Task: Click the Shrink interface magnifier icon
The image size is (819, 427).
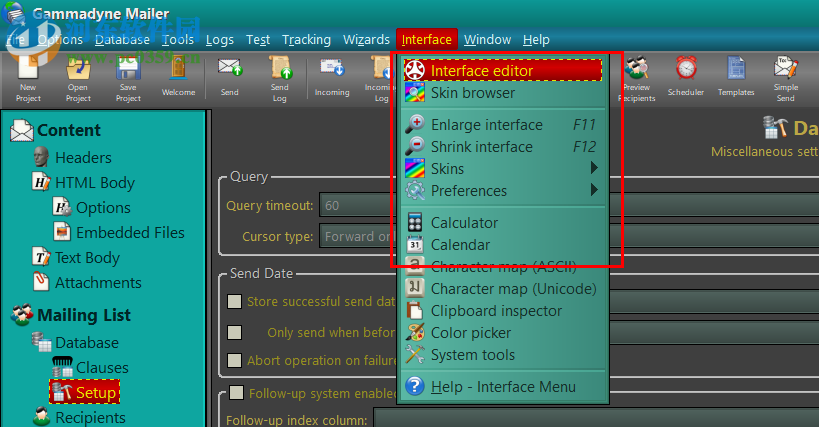Action: click(x=415, y=147)
